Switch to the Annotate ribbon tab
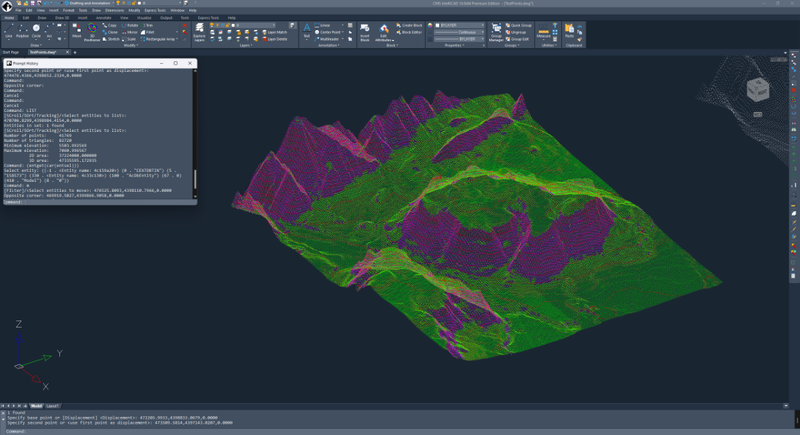800x435 pixels. tap(102, 17)
